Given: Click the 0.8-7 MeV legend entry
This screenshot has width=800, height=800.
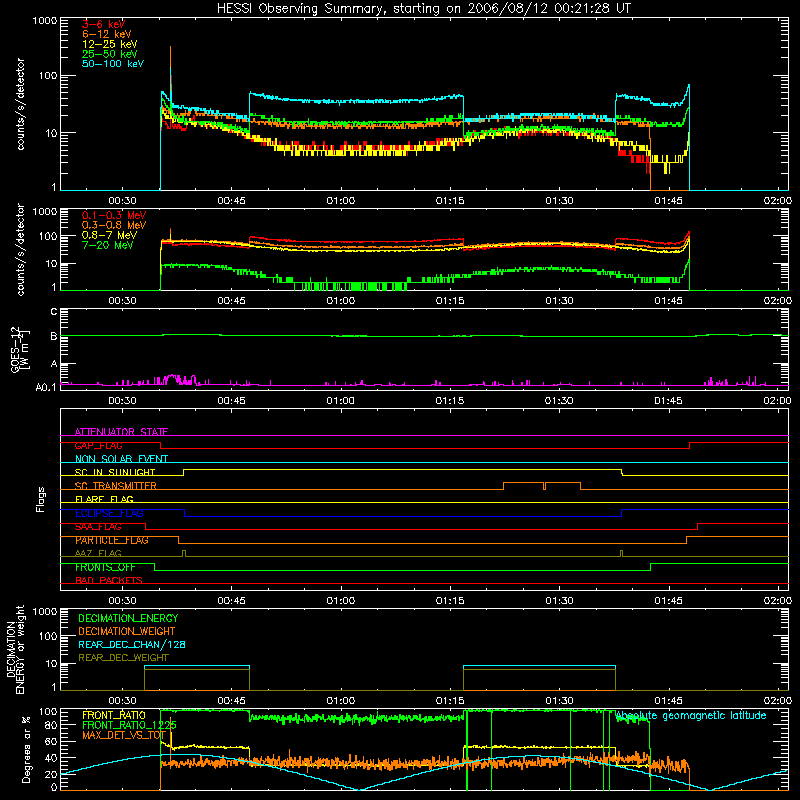Looking at the screenshot, I should pyautogui.click(x=109, y=235).
